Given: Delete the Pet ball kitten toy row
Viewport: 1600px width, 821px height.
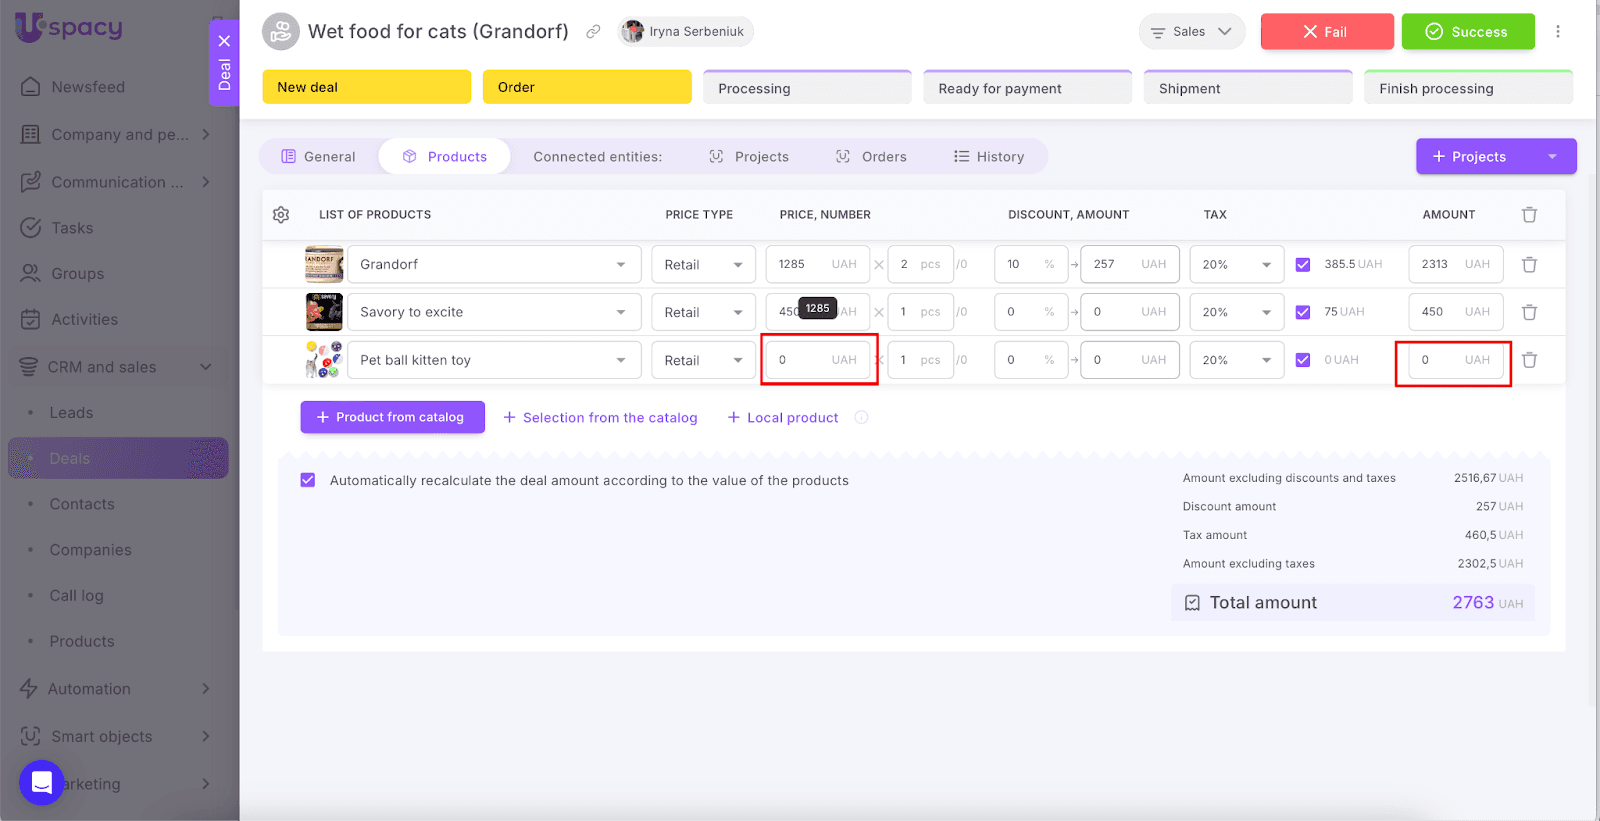Looking at the screenshot, I should click(1529, 360).
